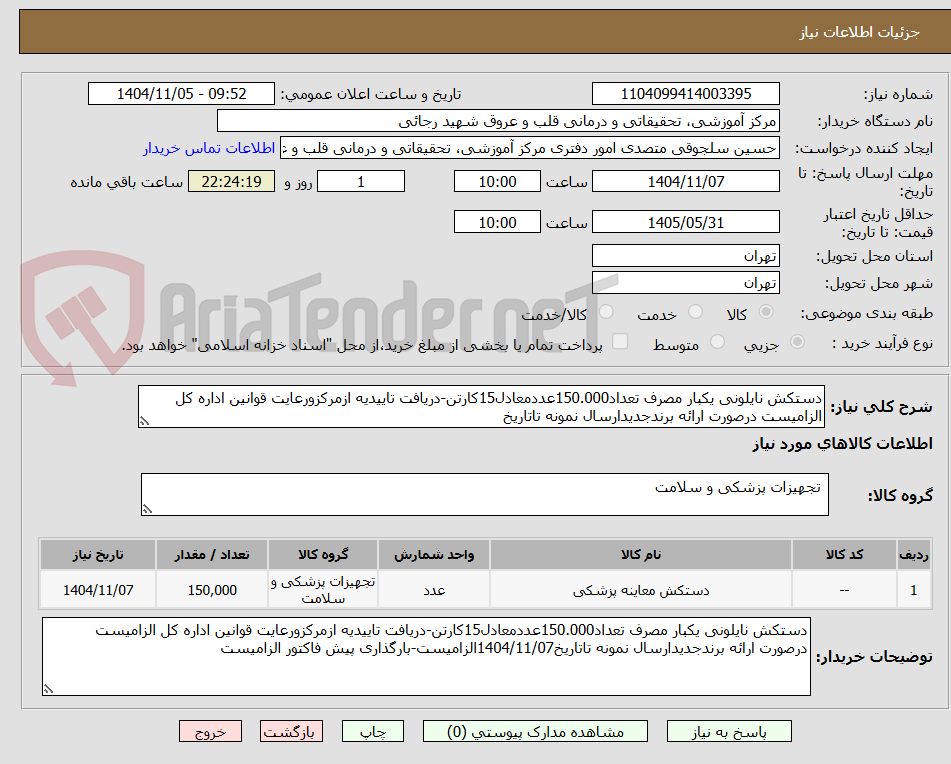This screenshot has width=951, height=764.
Task: Click the 'ساعت باقی مانده' label
Action: (126, 183)
